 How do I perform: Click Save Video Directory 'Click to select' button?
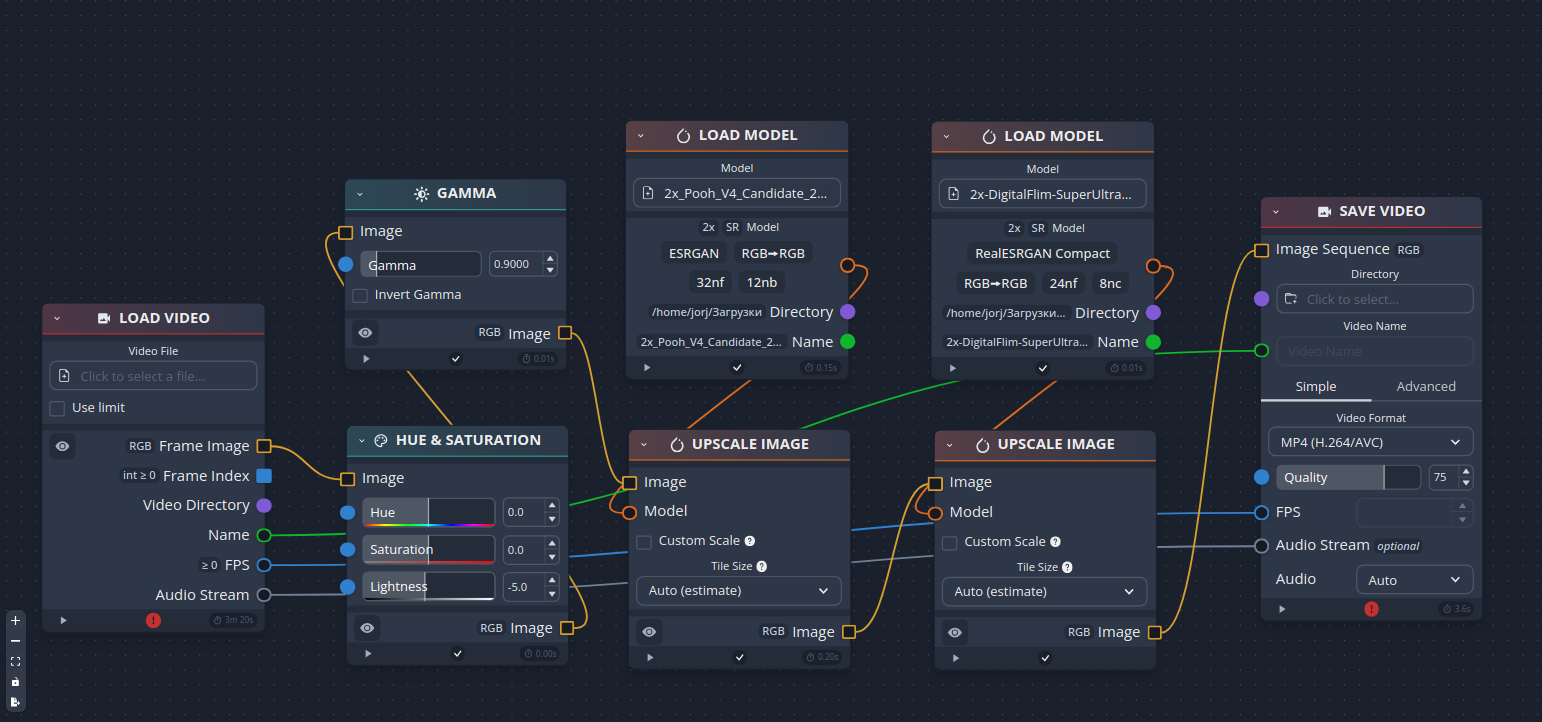click(1375, 299)
